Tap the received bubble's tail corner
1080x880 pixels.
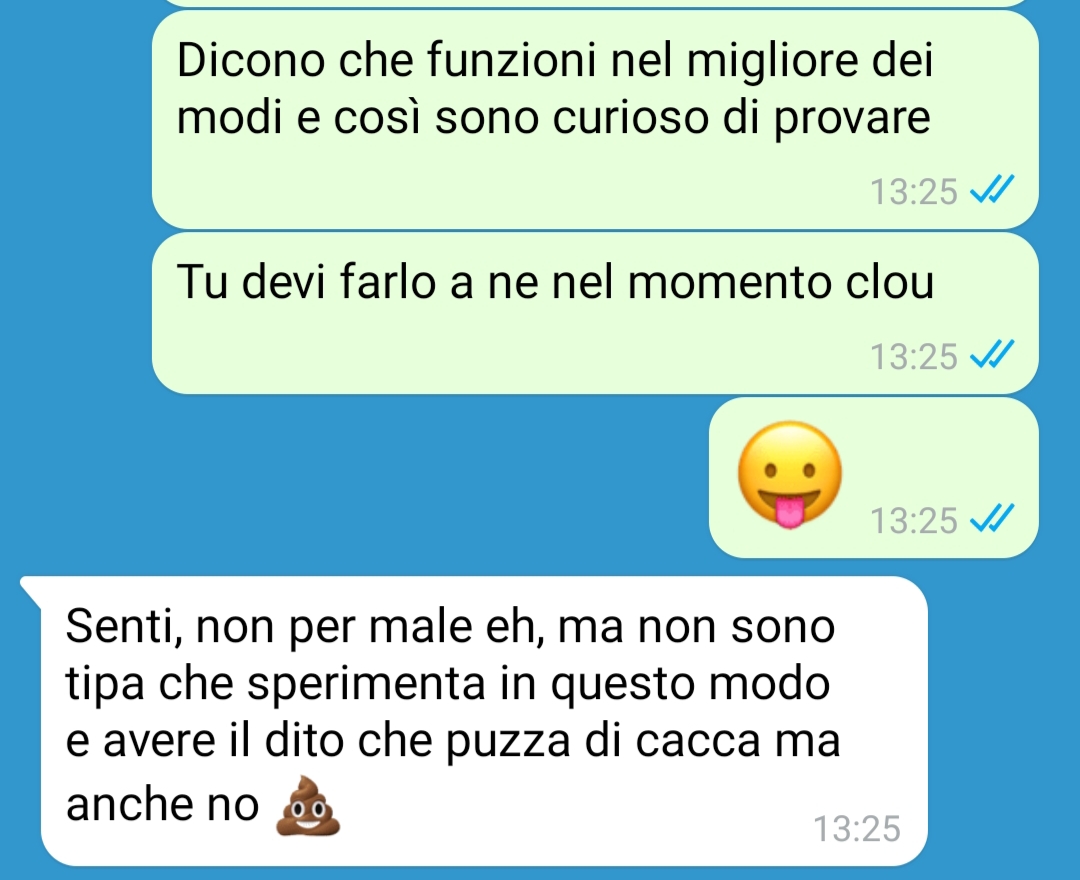31,587
